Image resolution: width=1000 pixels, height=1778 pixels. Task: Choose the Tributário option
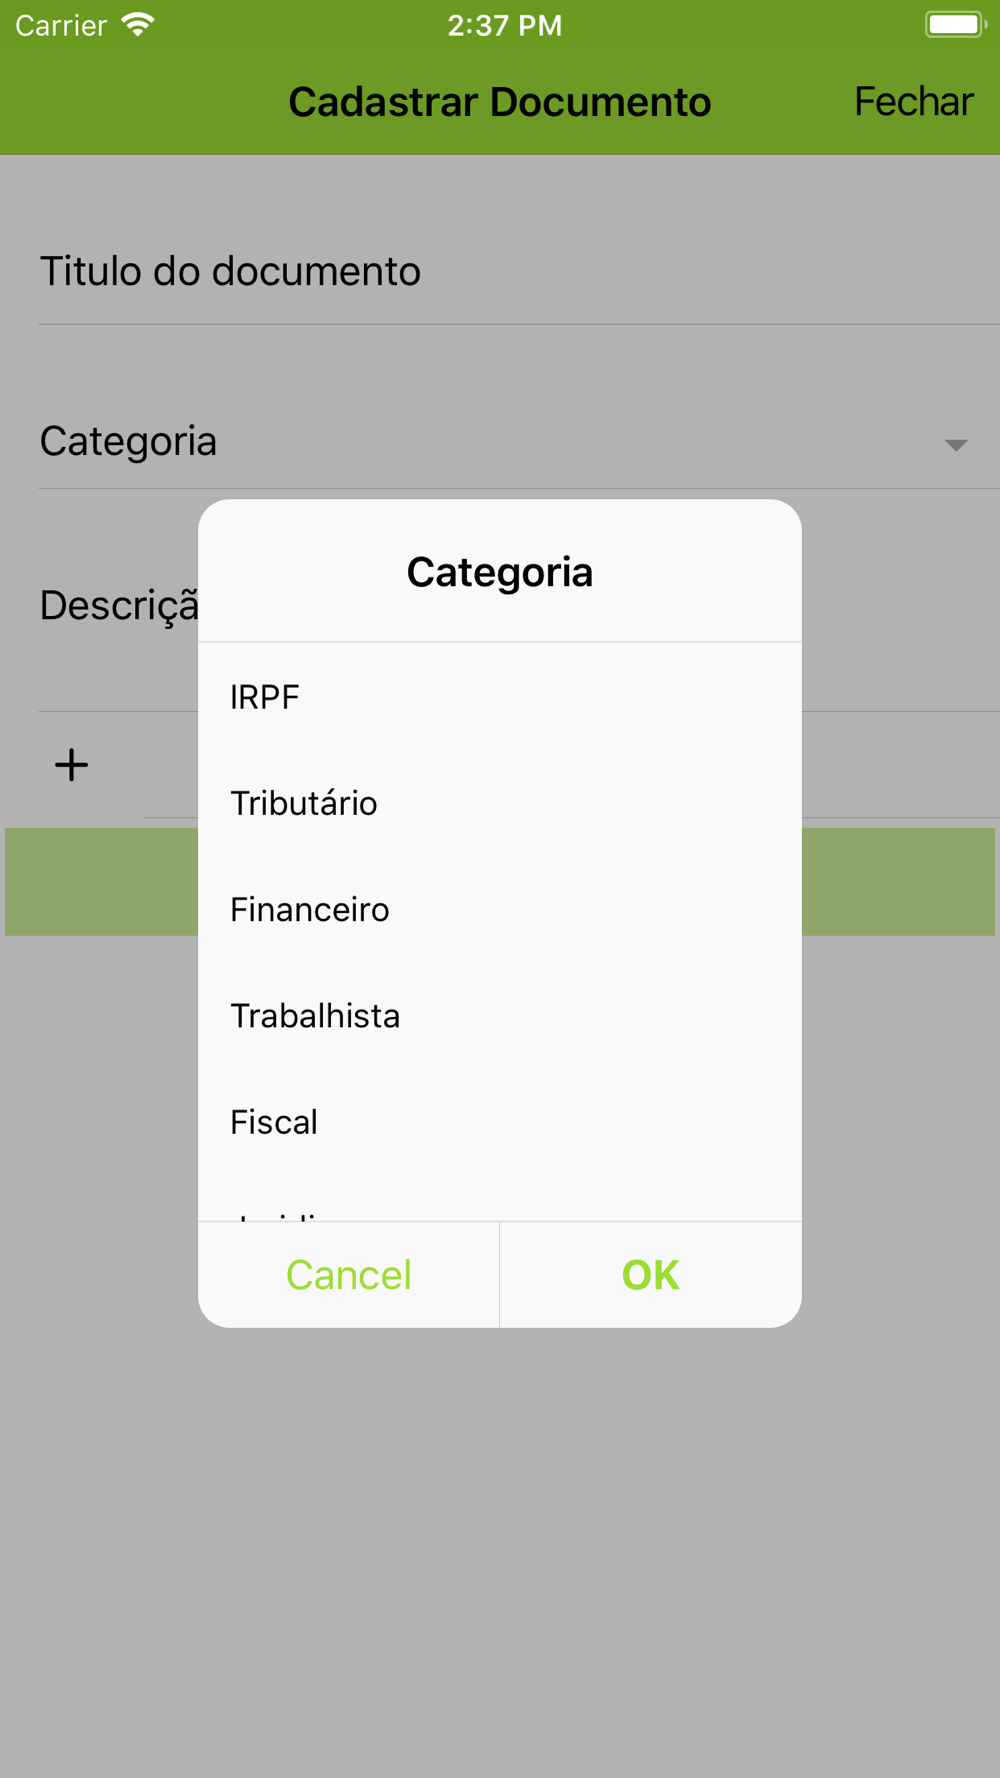point(500,803)
